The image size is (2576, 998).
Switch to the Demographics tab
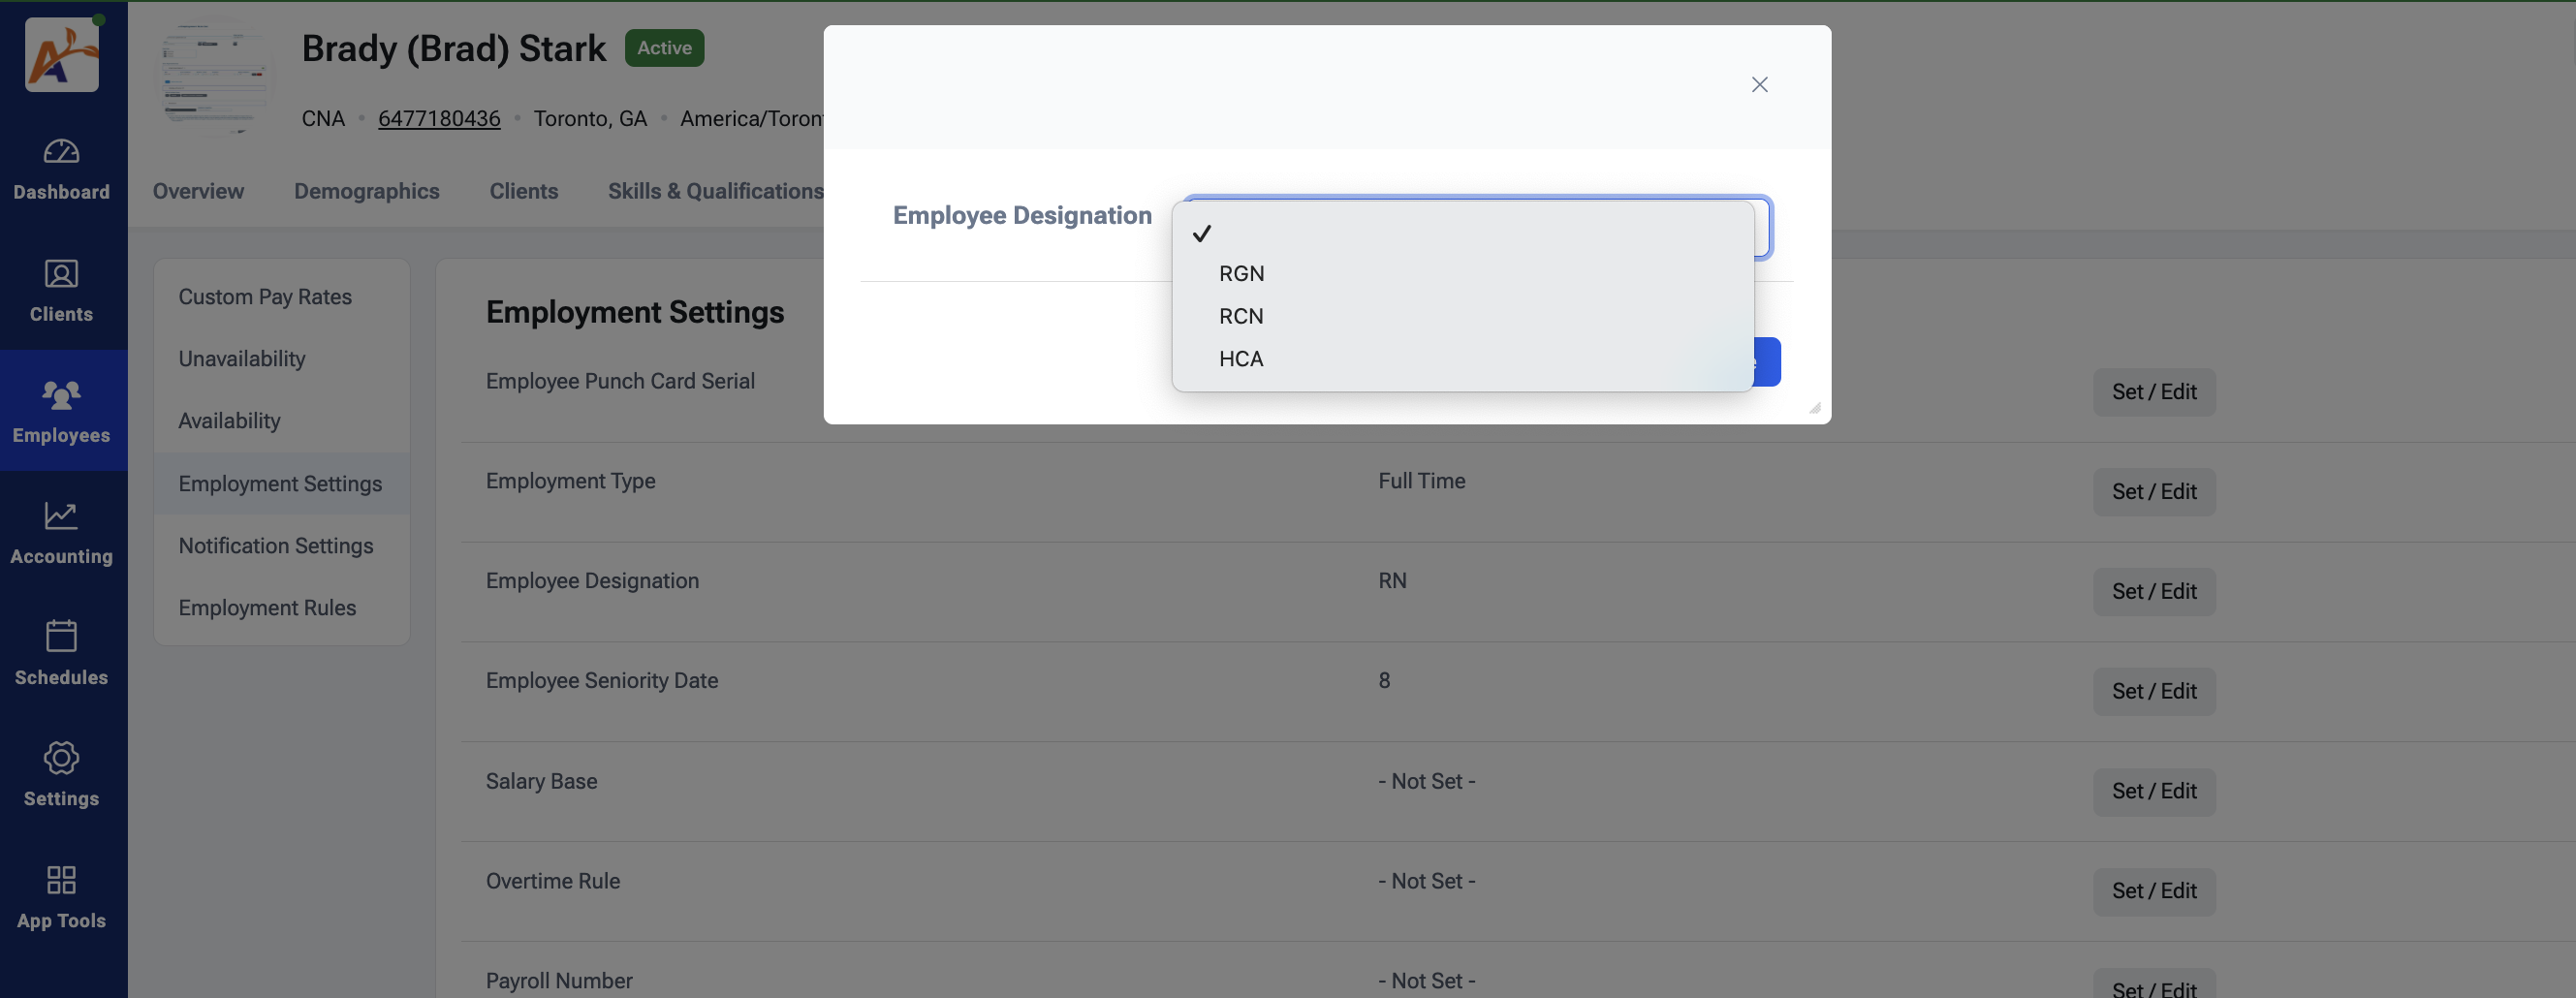click(366, 192)
